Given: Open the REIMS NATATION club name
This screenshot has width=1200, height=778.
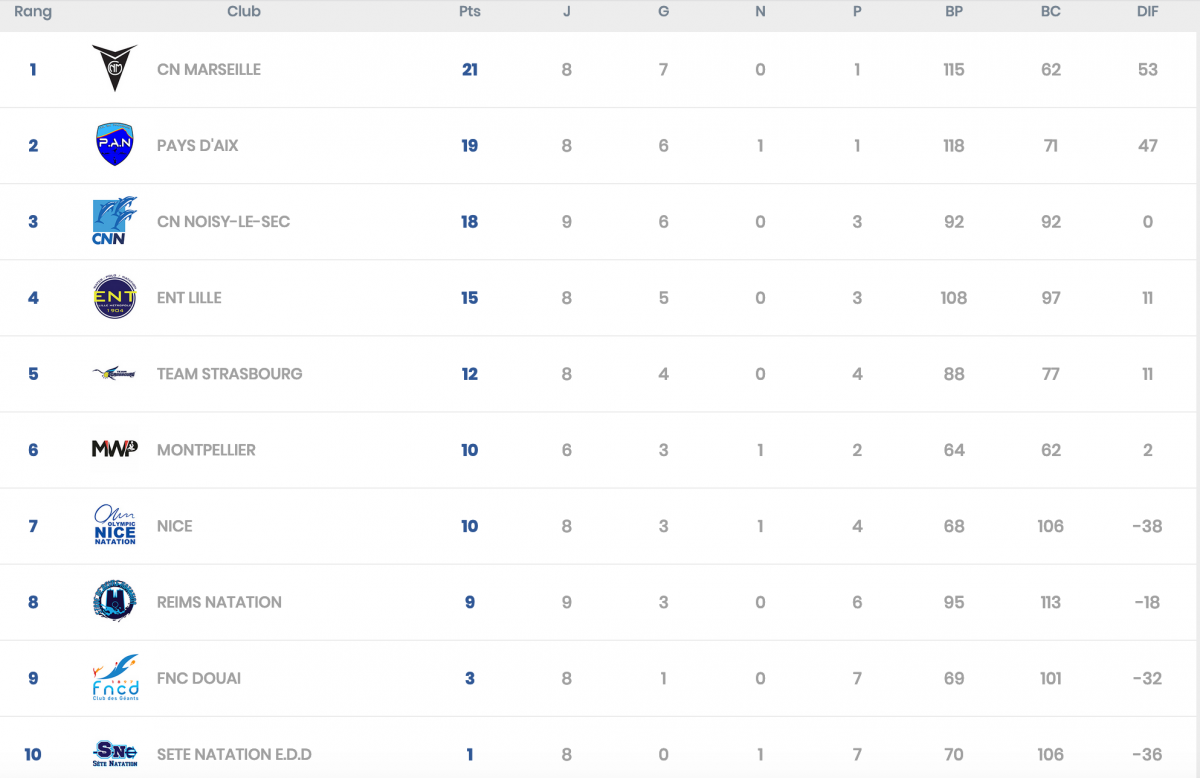Looking at the screenshot, I should (219, 602).
